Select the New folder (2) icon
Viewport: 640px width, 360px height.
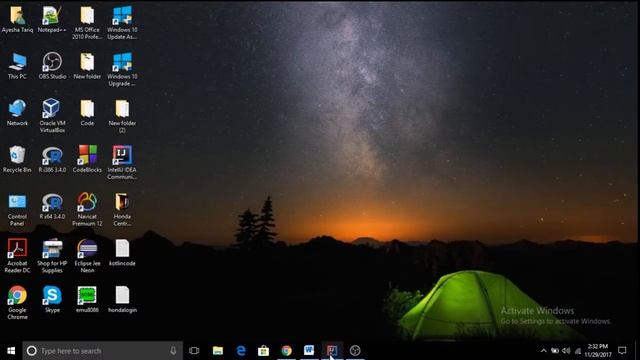122,116
